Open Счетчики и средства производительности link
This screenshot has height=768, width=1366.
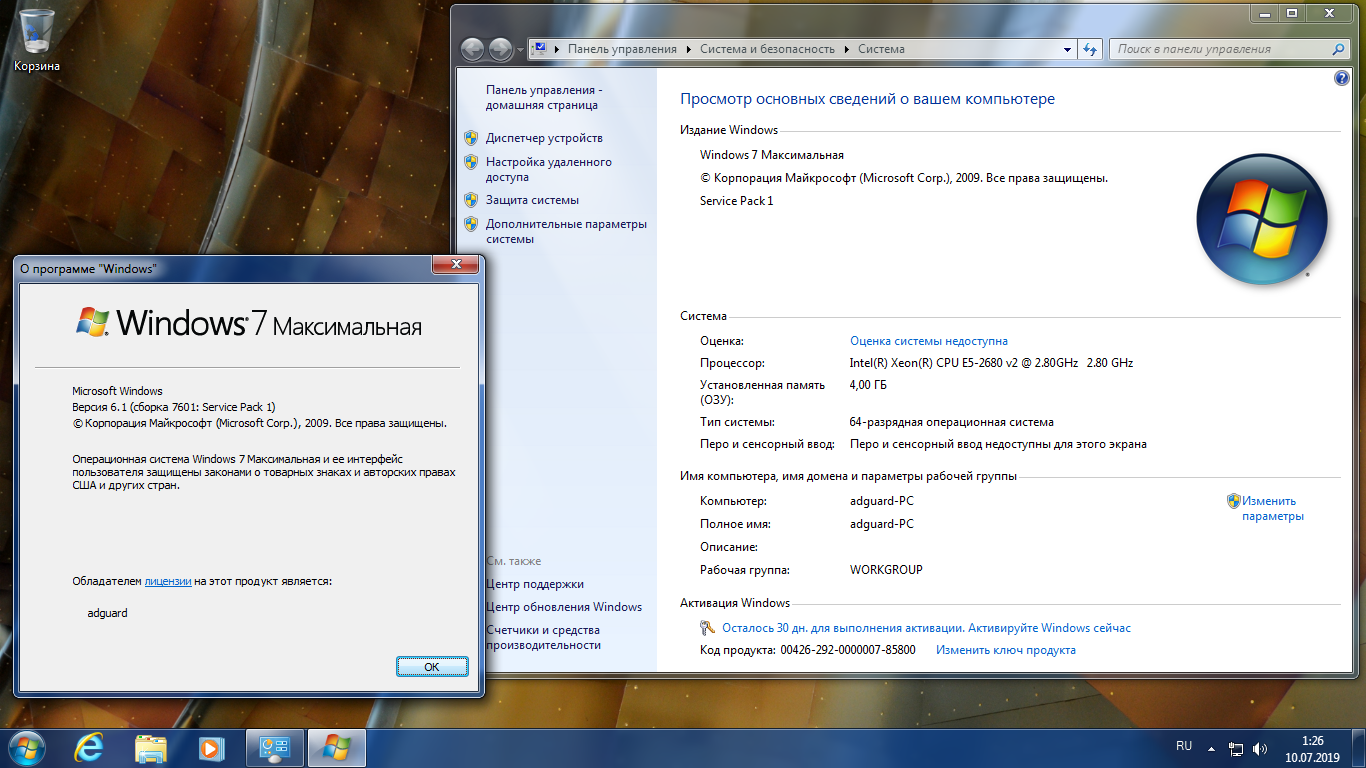(x=543, y=637)
